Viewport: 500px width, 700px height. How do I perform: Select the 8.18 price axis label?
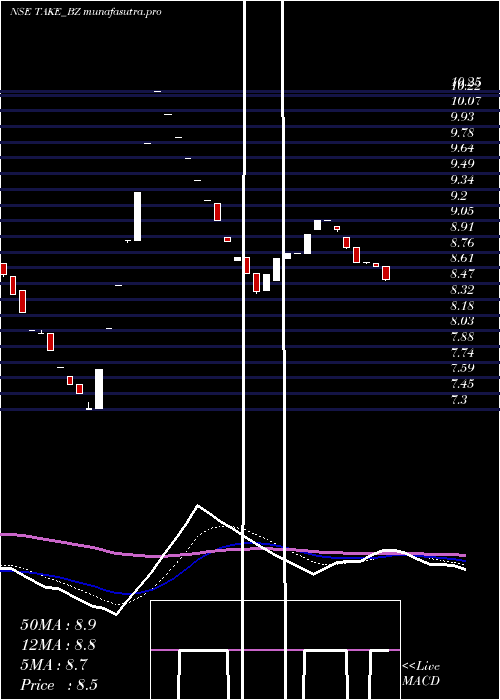462,306
